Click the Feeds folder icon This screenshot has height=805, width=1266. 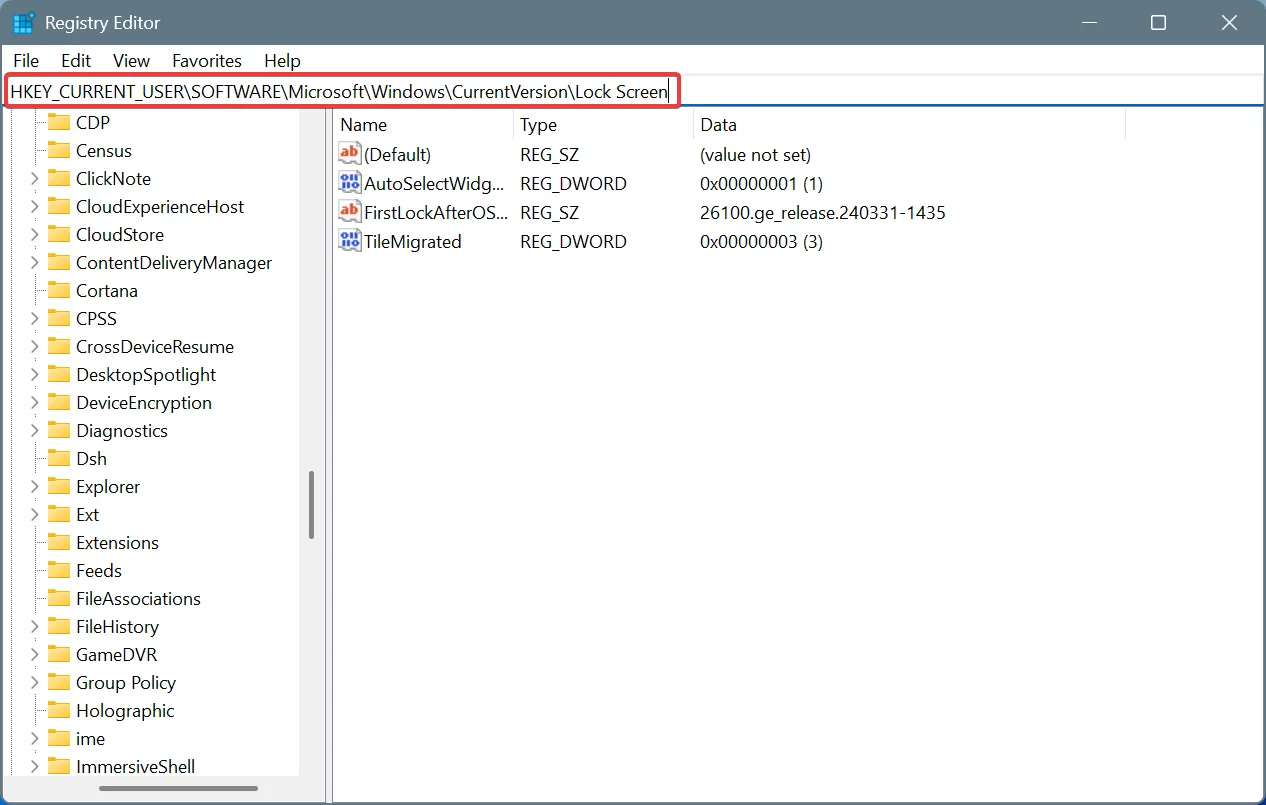[59, 570]
